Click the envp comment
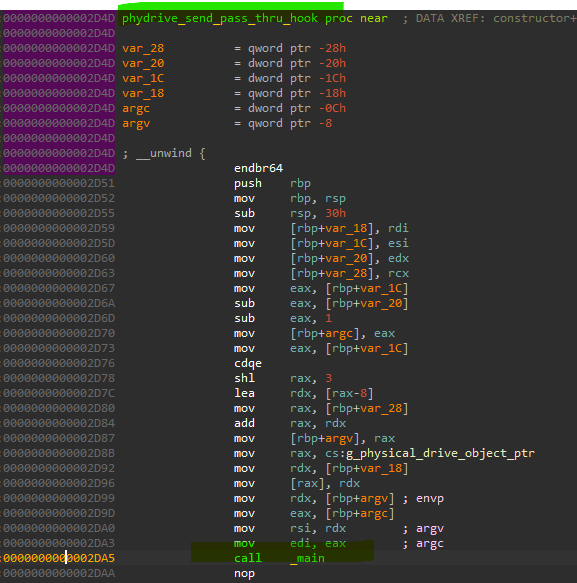Screen dimensions: 577x583 pos(423,499)
